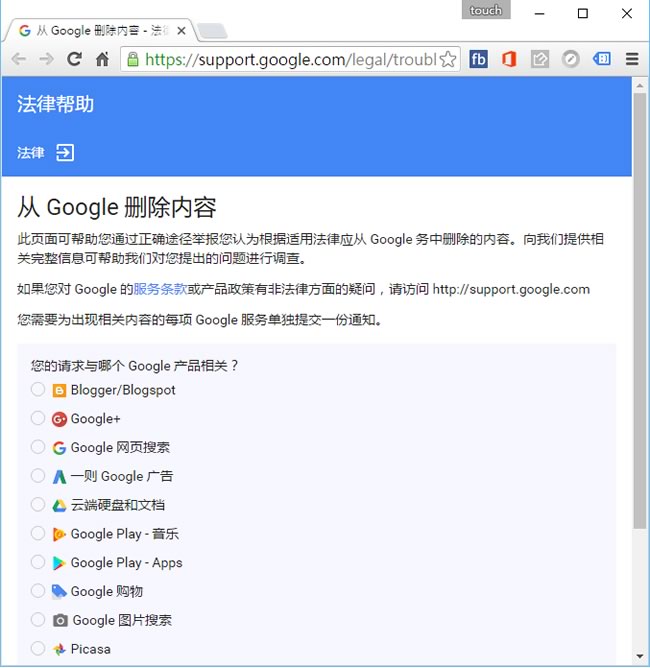Viewport: 650px width, 668px height.
Task: Select the Blogger/Blogspot radio button
Action: coord(38,389)
